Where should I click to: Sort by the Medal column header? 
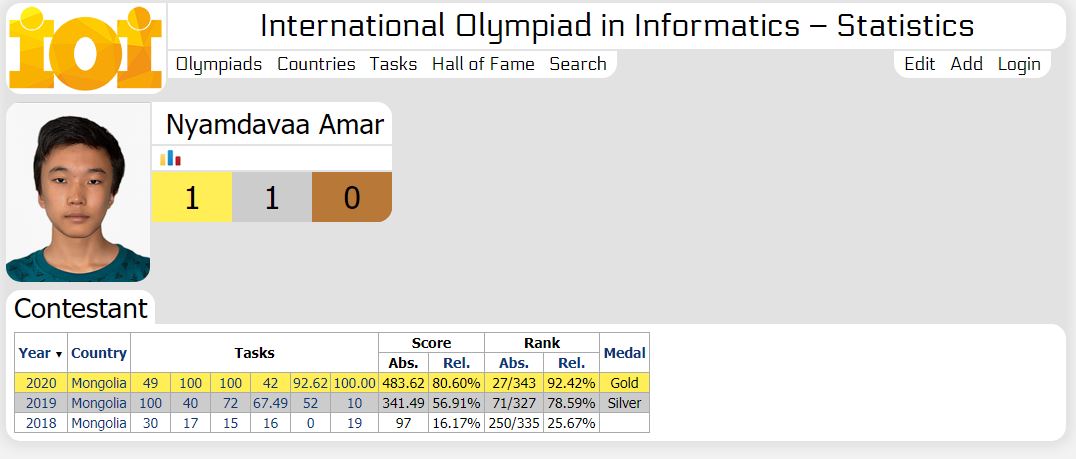[x=624, y=353]
